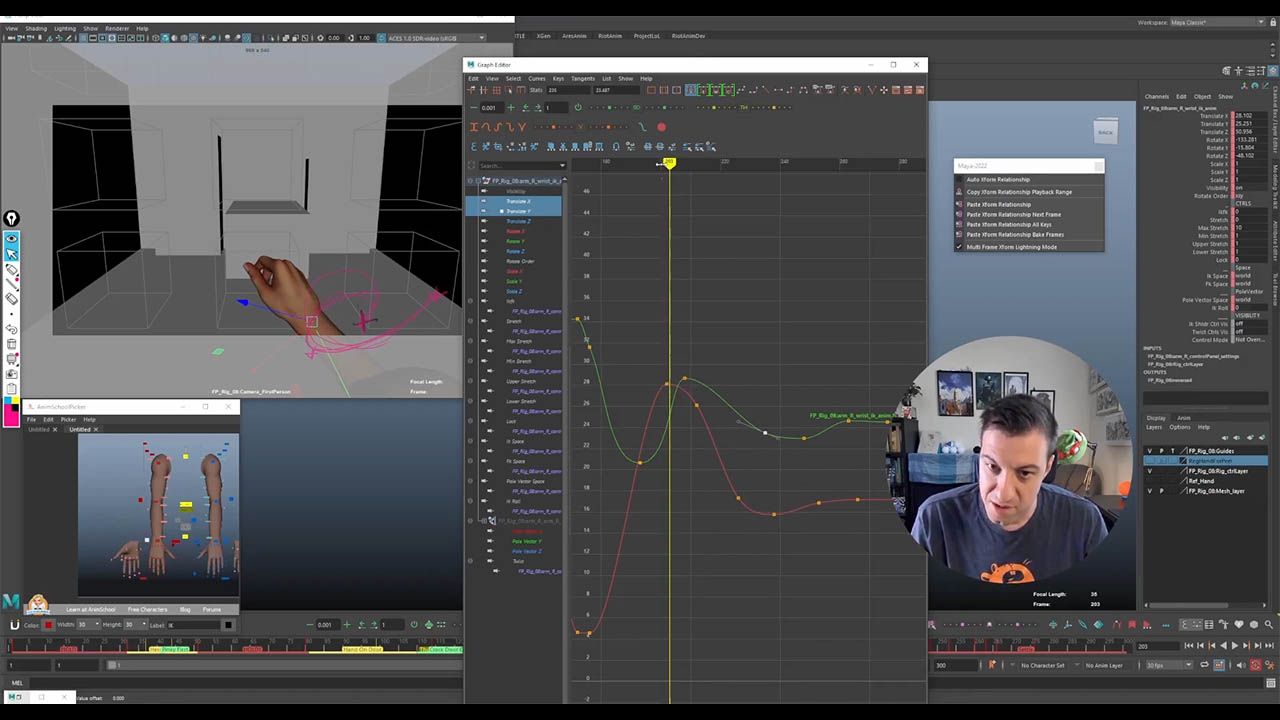Viewport: 1280px width, 720px height.
Task: Click Paste Xform Relationship All Keys
Action: (1009, 225)
